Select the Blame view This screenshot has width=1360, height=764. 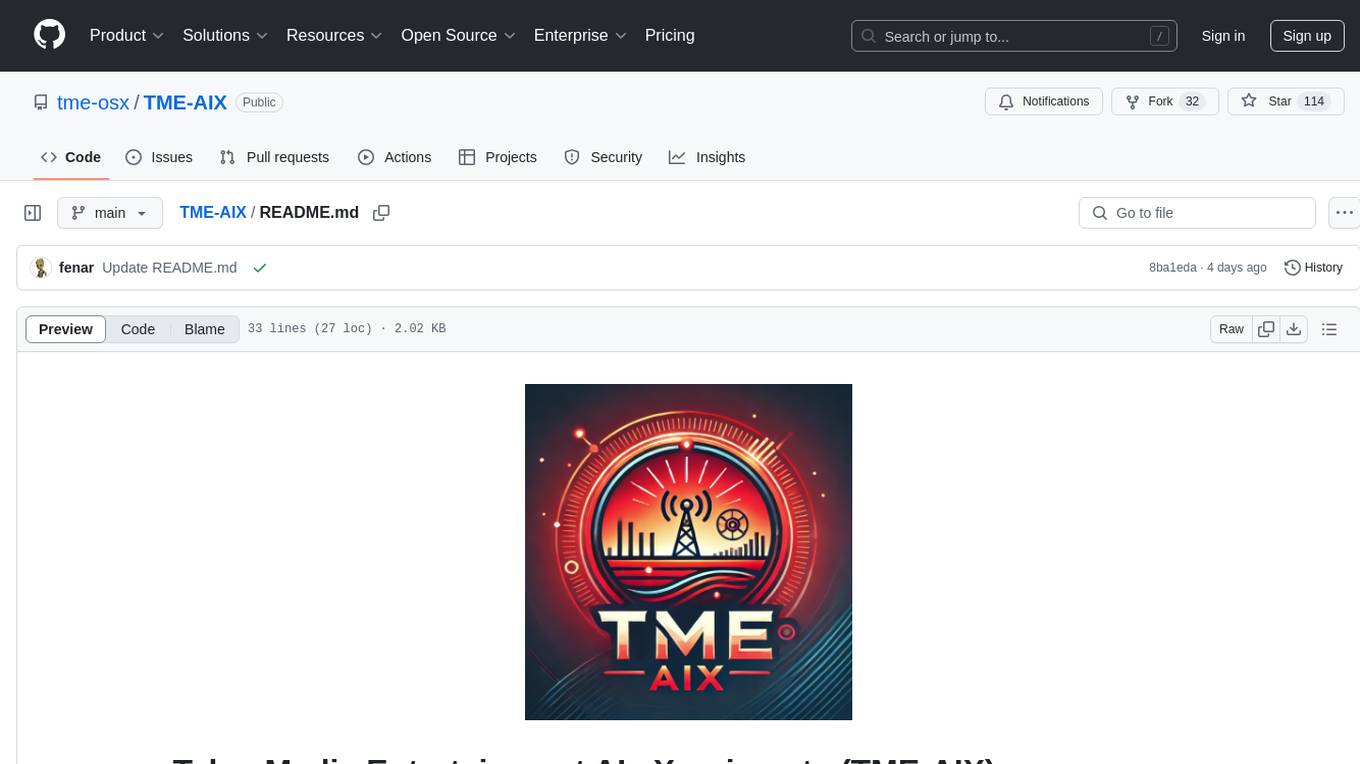[x=204, y=329]
